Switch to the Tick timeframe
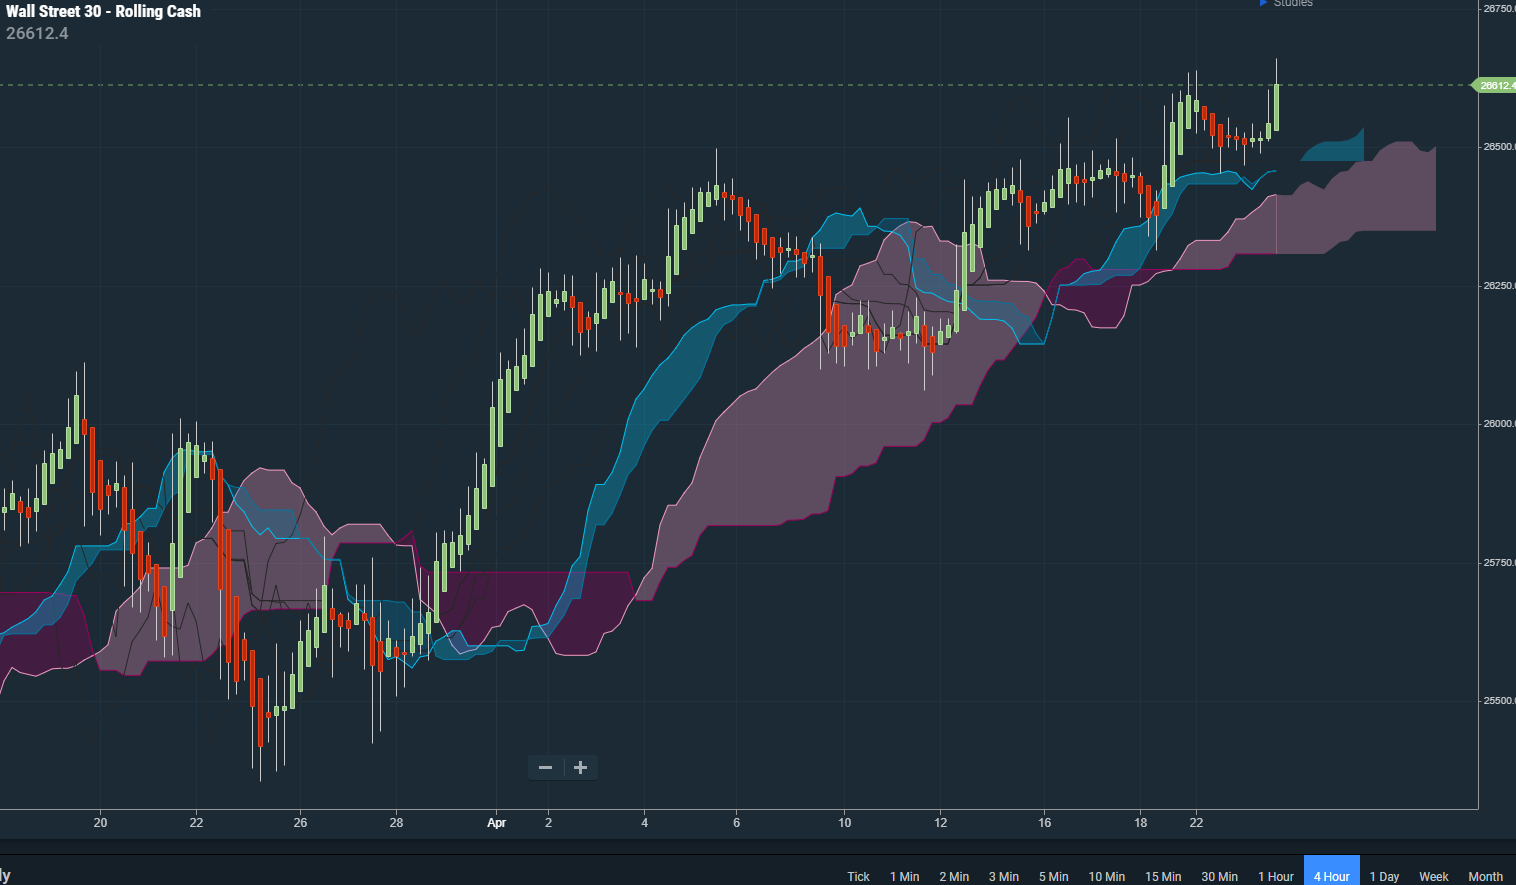 tap(859, 876)
